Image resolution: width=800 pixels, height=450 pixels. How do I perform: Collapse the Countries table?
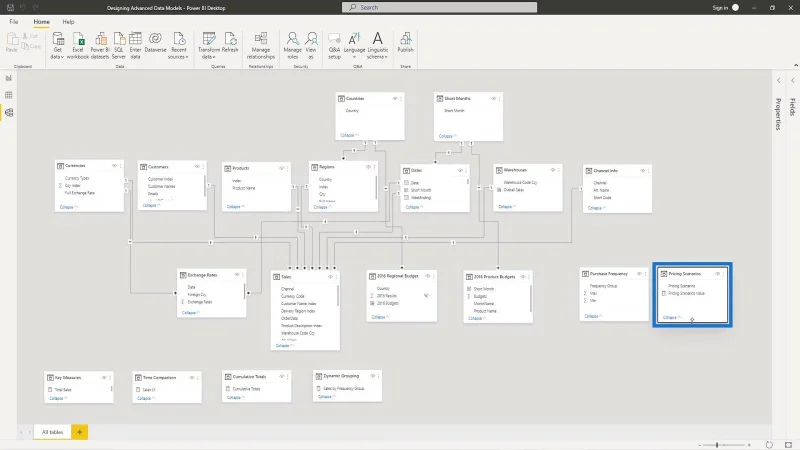coord(349,135)
